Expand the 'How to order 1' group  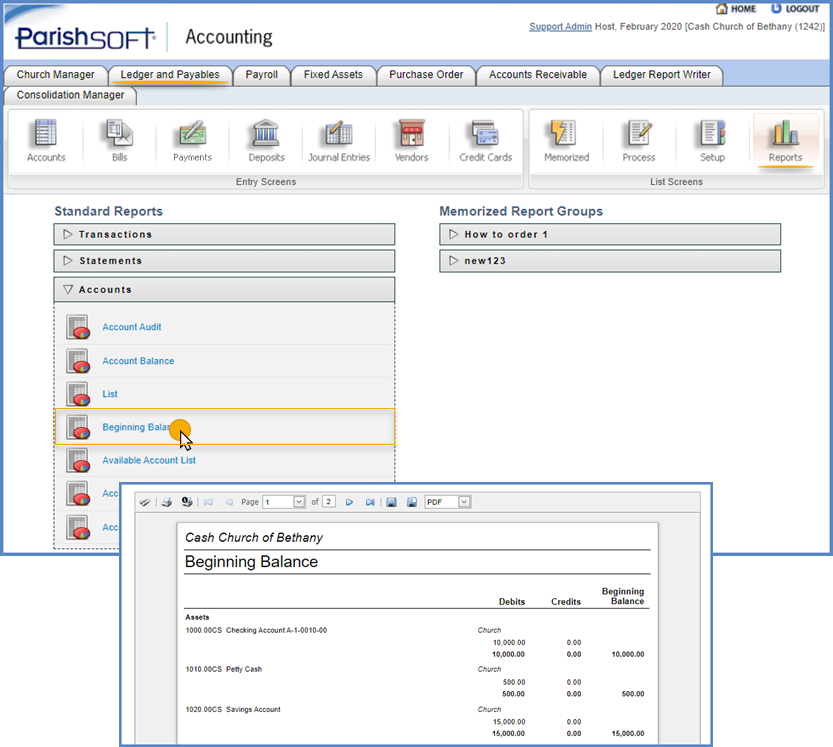point(610,234)
